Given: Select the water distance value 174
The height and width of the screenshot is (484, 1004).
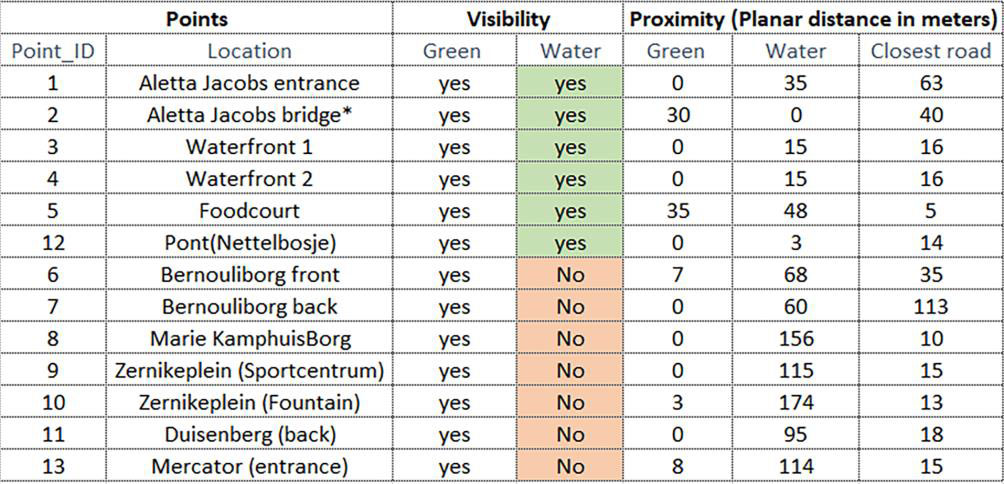Looking at the screenshot, I should pyautogui.click(x=795, y=403).
